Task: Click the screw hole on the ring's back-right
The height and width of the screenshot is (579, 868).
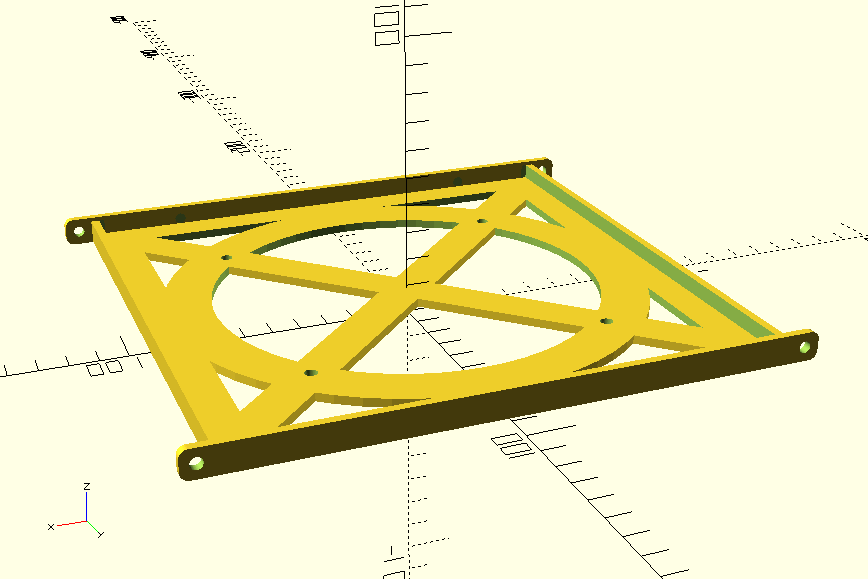Action: [x=481, y=221]
